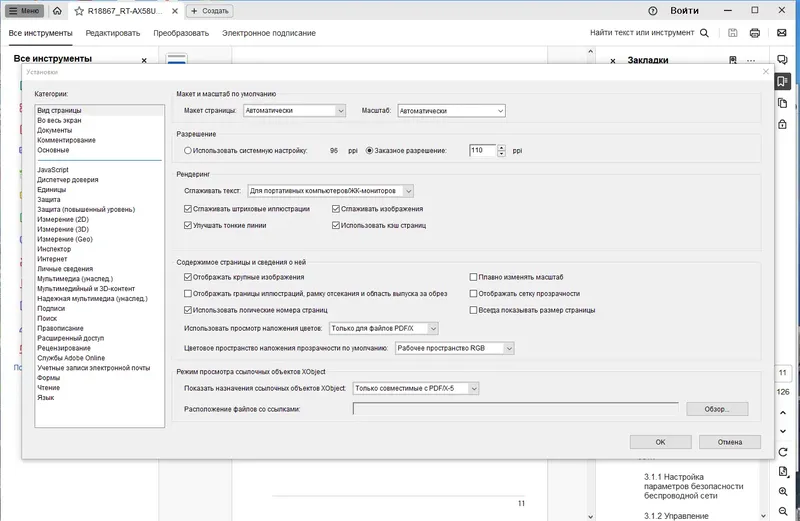Screen dimensions: 800x521
Task: Toggle Отображать крупные изображения checkbox
Action: pos(188,277)
